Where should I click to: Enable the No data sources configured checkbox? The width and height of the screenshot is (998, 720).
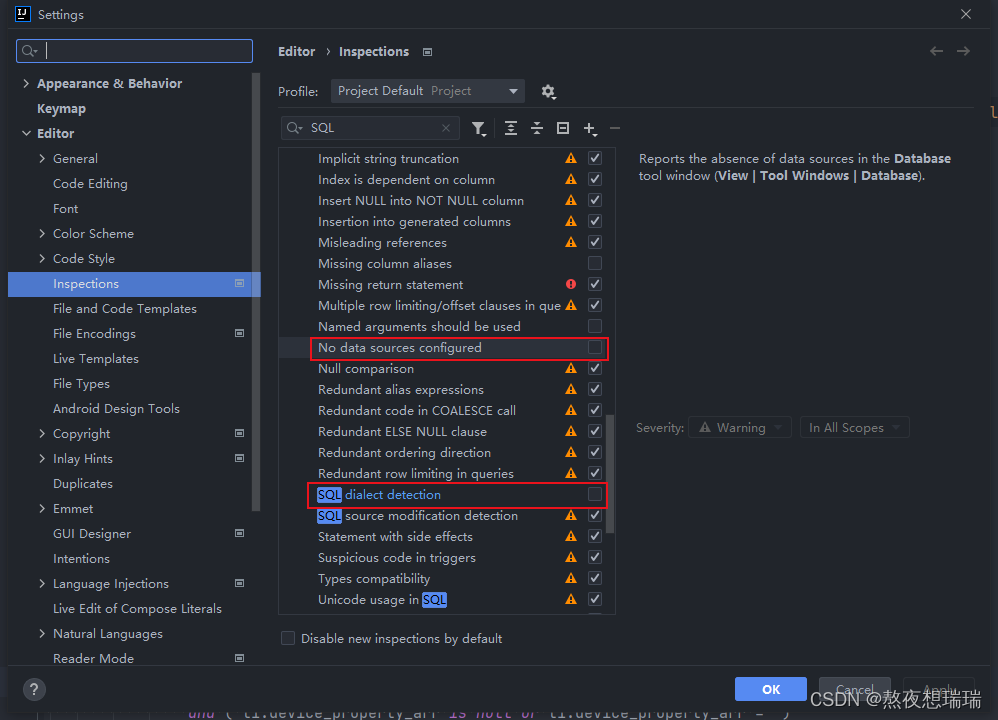(x=594, y=347)
